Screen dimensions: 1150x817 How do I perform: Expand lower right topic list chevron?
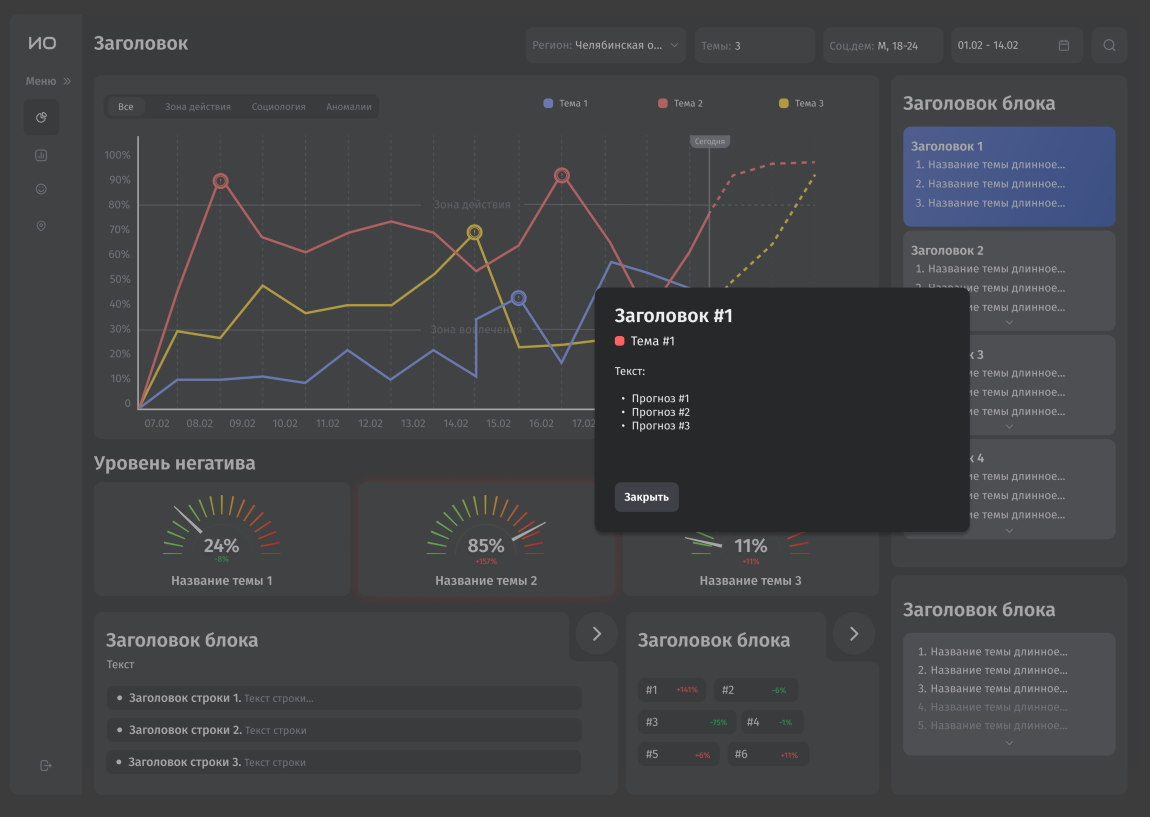tap(1009, 743)
